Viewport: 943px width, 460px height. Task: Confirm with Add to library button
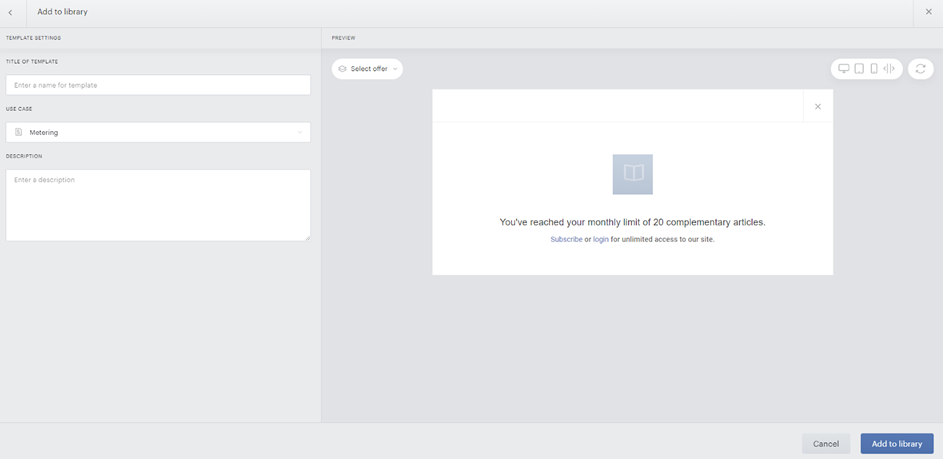coord(897,444)
